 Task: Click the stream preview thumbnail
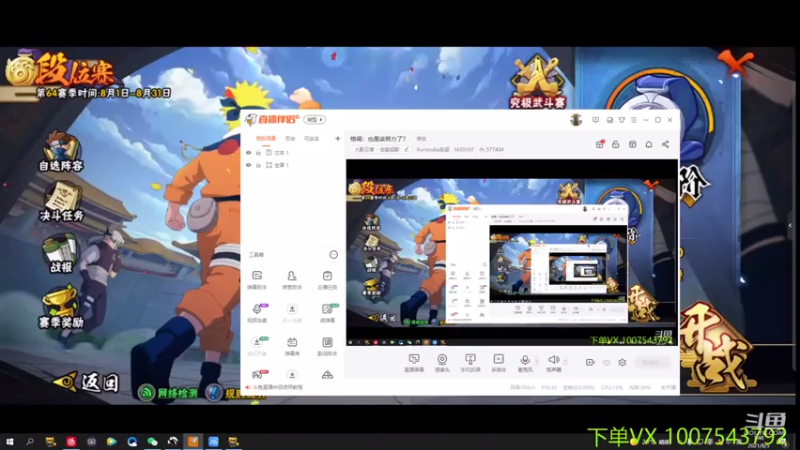click(x=512, y=253)
